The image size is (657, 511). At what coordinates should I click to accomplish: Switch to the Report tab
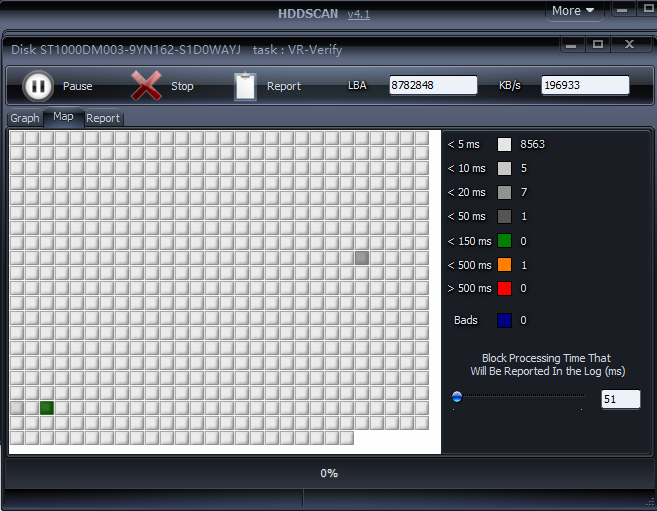(102, 118)
